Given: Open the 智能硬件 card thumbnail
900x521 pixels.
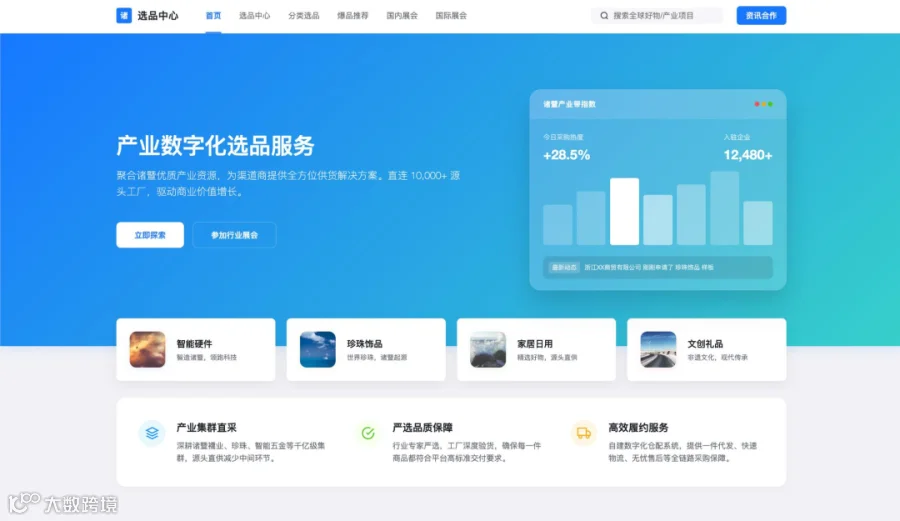Looking at the screenshot, I should 148,349.
